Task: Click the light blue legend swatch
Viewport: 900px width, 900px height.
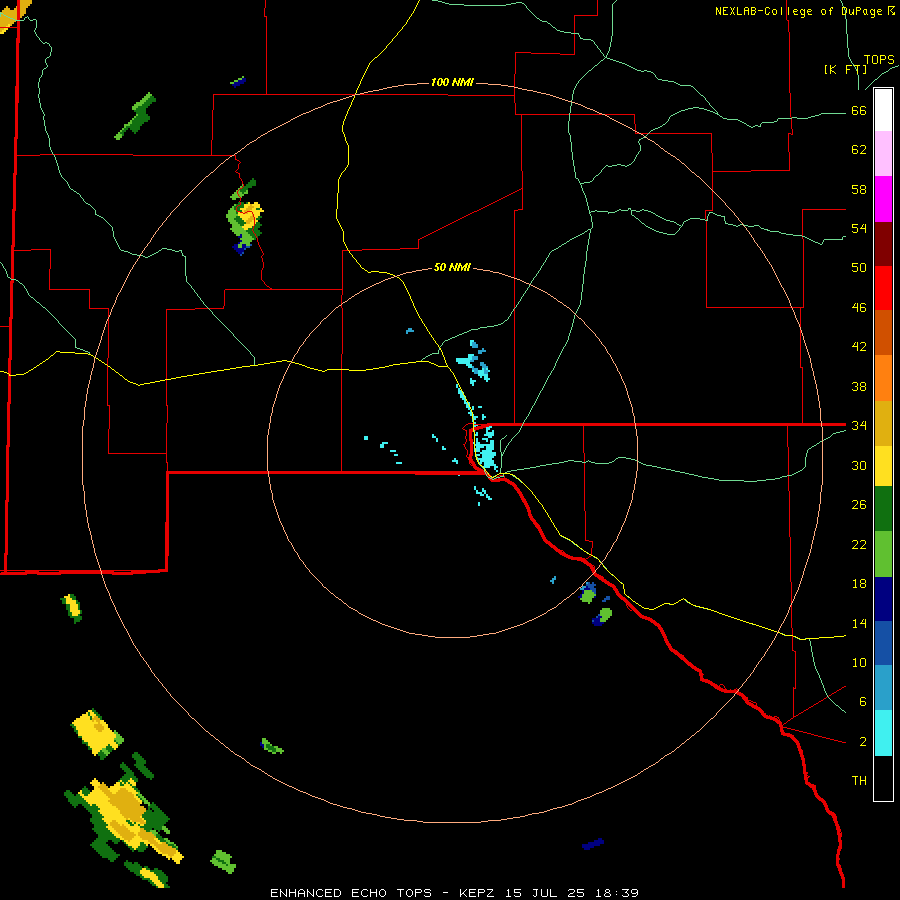Action: [883, 688]
